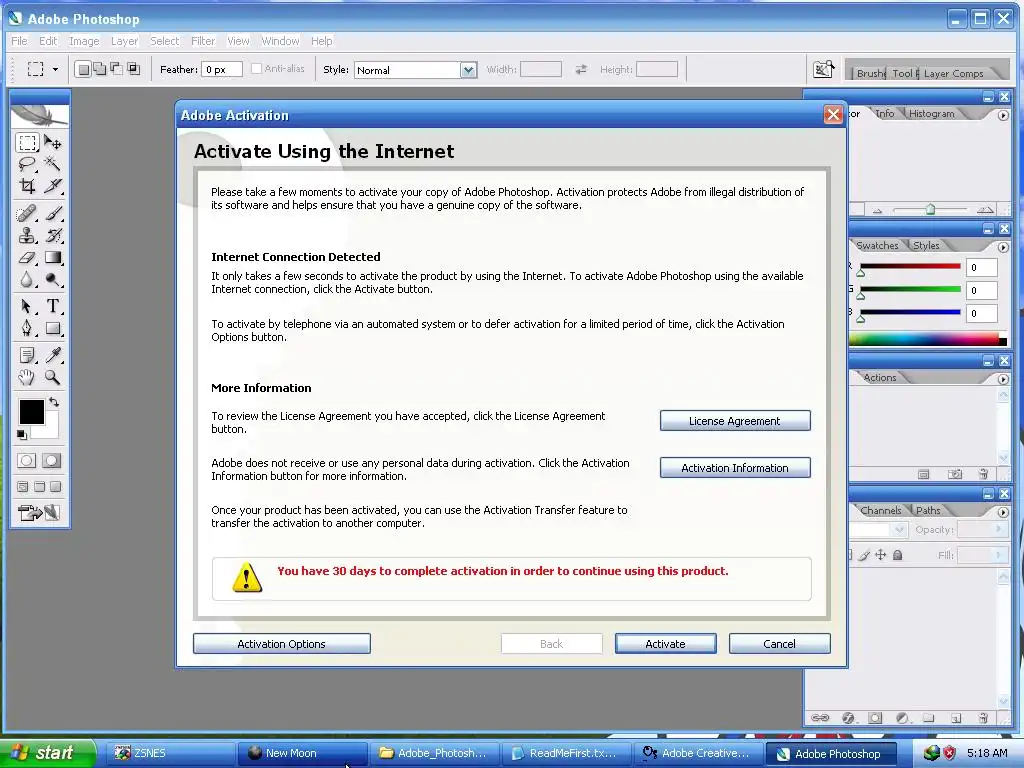Image resolution: width=1024 pixels, height=768 pixels.
Task: Jump to ImageReady from toolbox
Action: click(x=39, y=513)
